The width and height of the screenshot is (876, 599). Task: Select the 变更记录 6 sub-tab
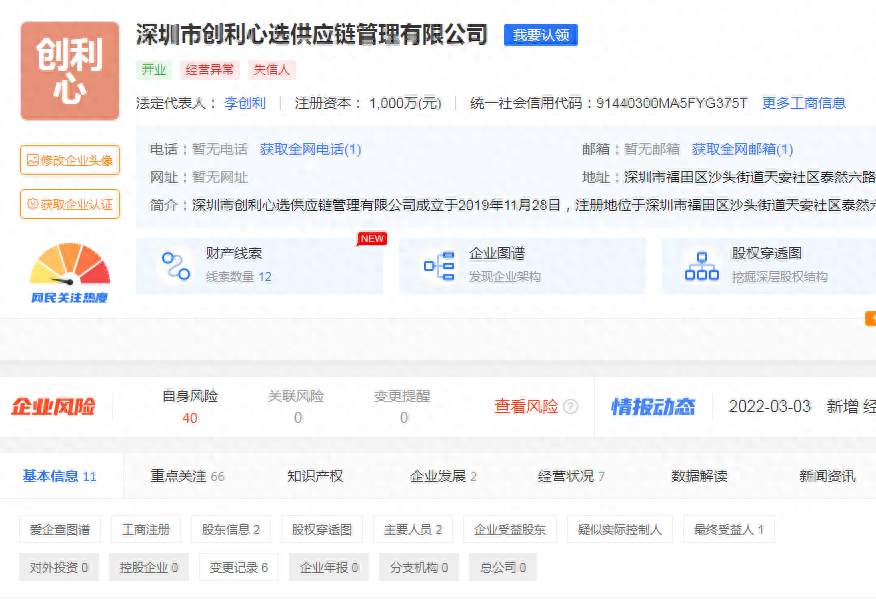[239, 567]
